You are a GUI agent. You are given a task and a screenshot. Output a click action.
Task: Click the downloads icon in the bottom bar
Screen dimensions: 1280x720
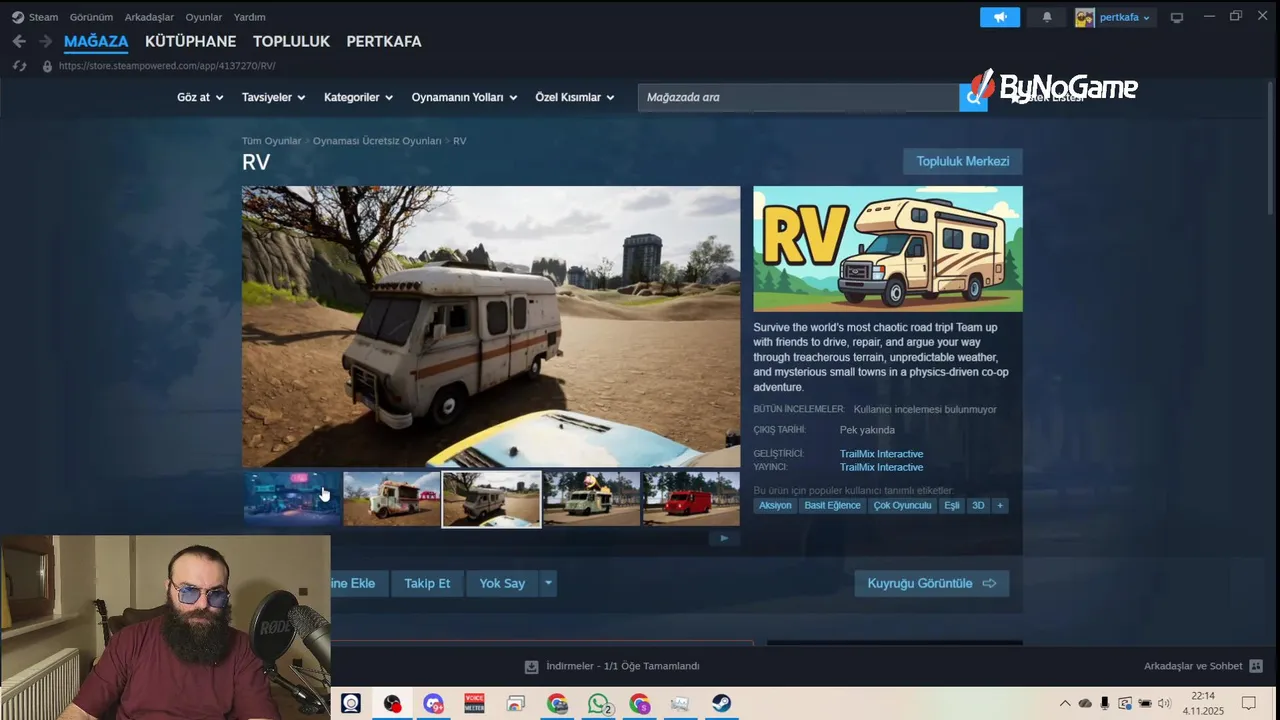tap(531, 666)
